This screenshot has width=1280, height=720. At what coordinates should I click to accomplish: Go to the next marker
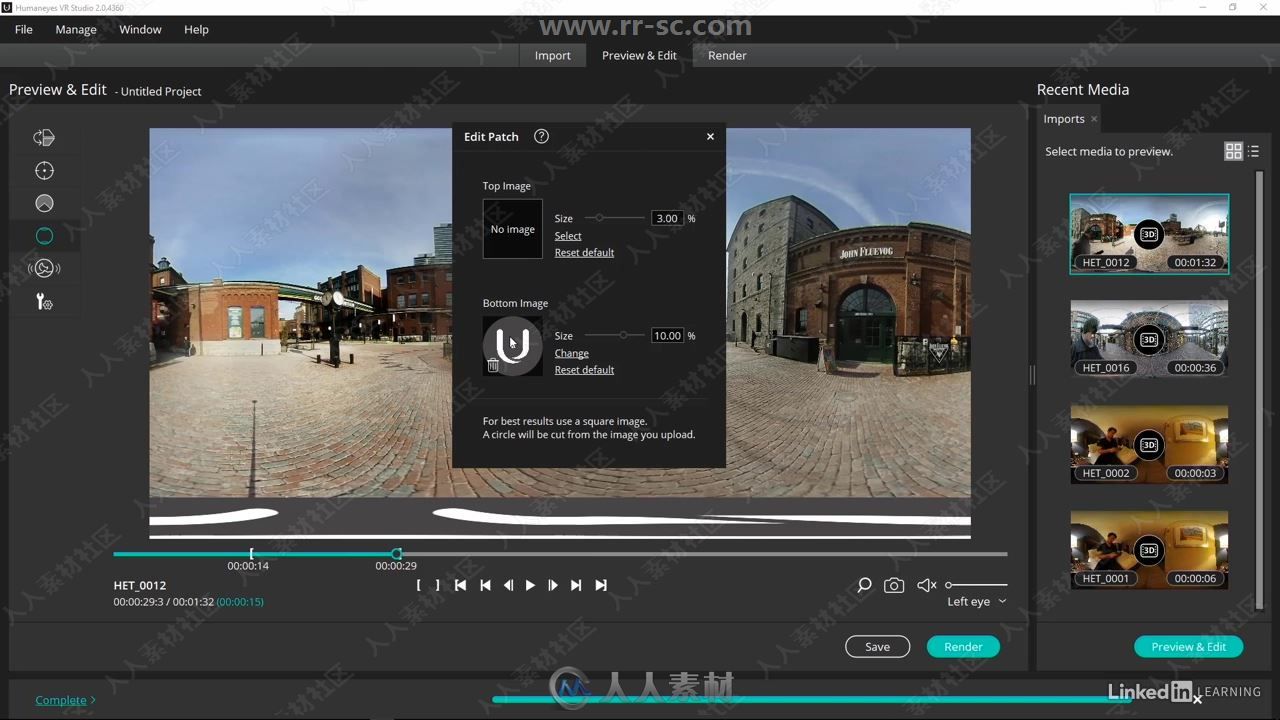[576, 585]
